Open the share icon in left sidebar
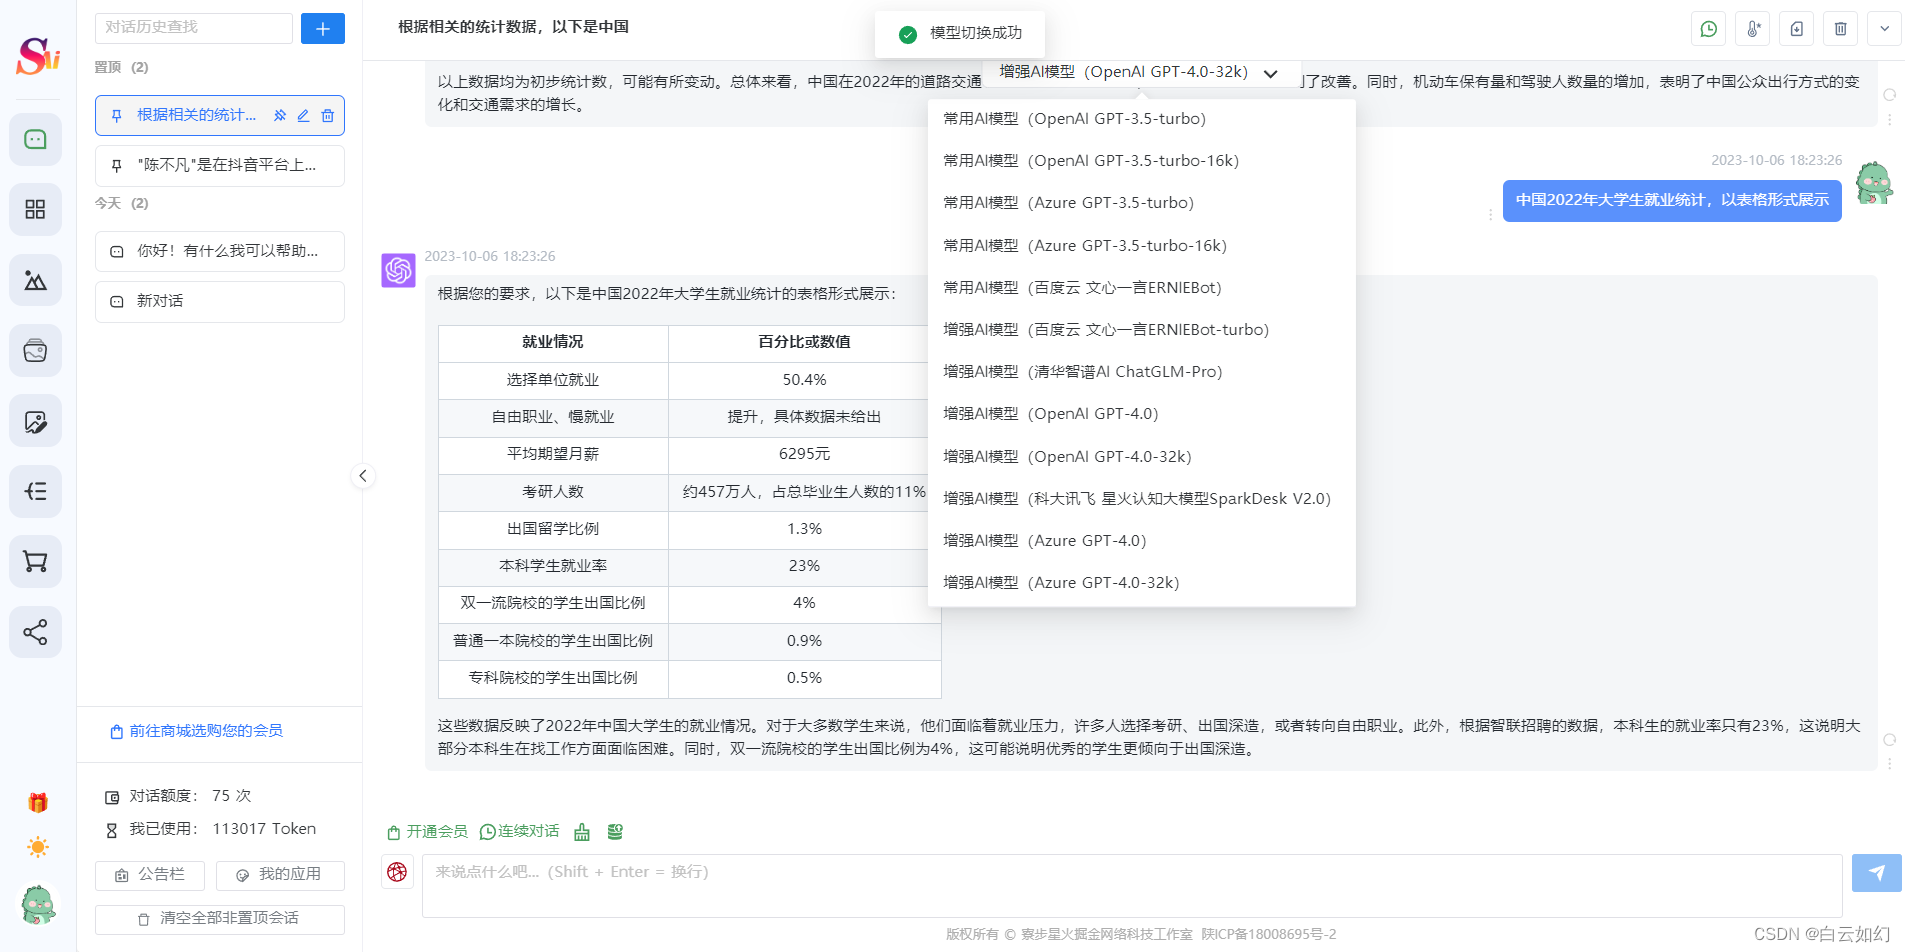 coord(35,632)
